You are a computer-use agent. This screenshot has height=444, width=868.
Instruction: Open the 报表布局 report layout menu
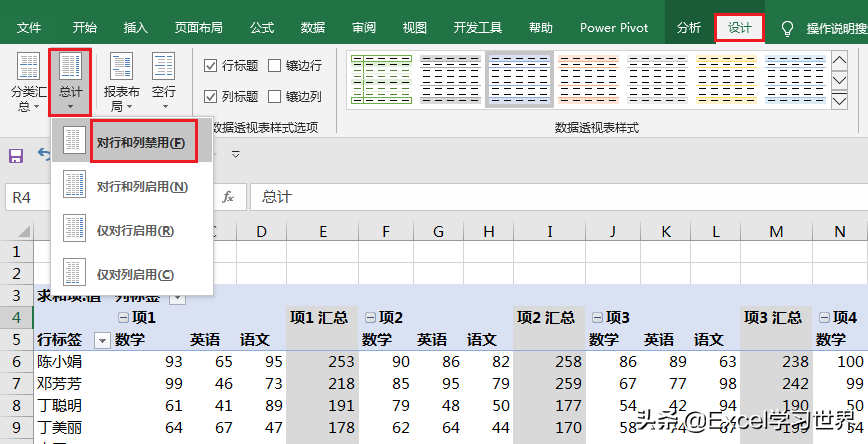point(121,82)
